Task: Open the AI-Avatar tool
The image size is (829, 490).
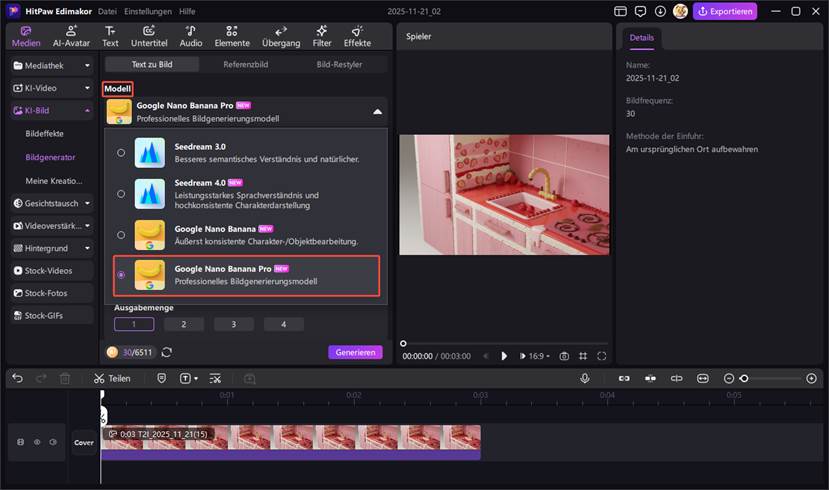Action: point(71,37)
